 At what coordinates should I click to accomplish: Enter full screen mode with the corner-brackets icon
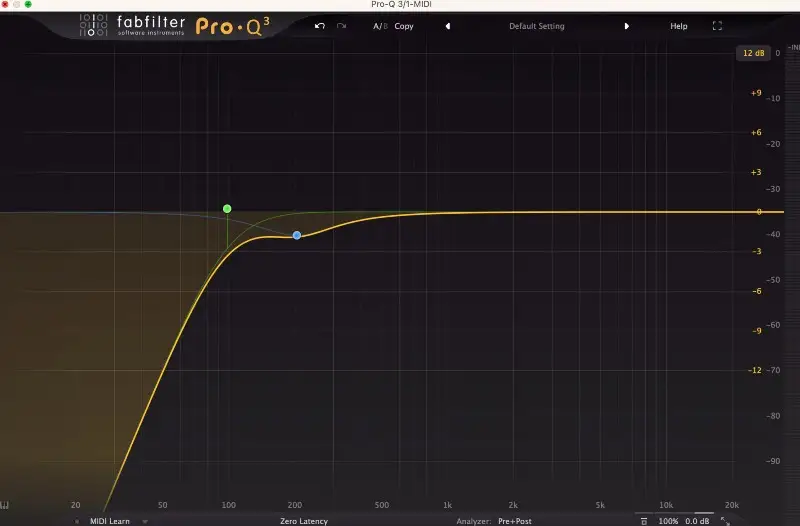click(x=717, y=26)
